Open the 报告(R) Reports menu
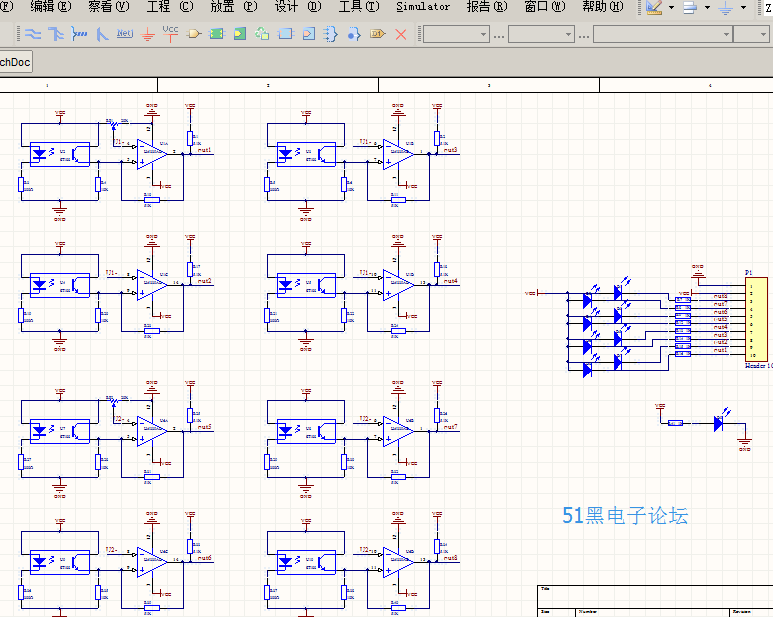The image size is (773, 617). (487, 6)
